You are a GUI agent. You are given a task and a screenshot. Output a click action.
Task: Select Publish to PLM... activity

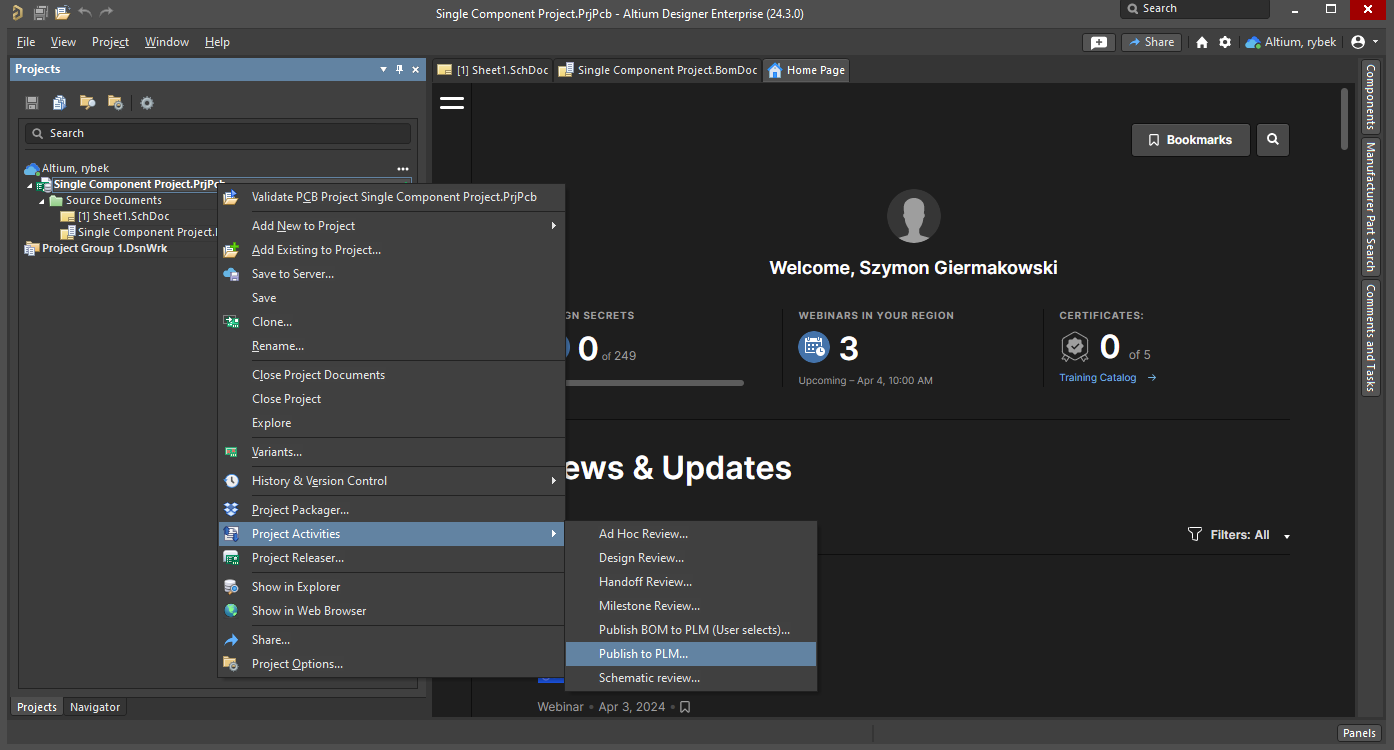point(691,654)
